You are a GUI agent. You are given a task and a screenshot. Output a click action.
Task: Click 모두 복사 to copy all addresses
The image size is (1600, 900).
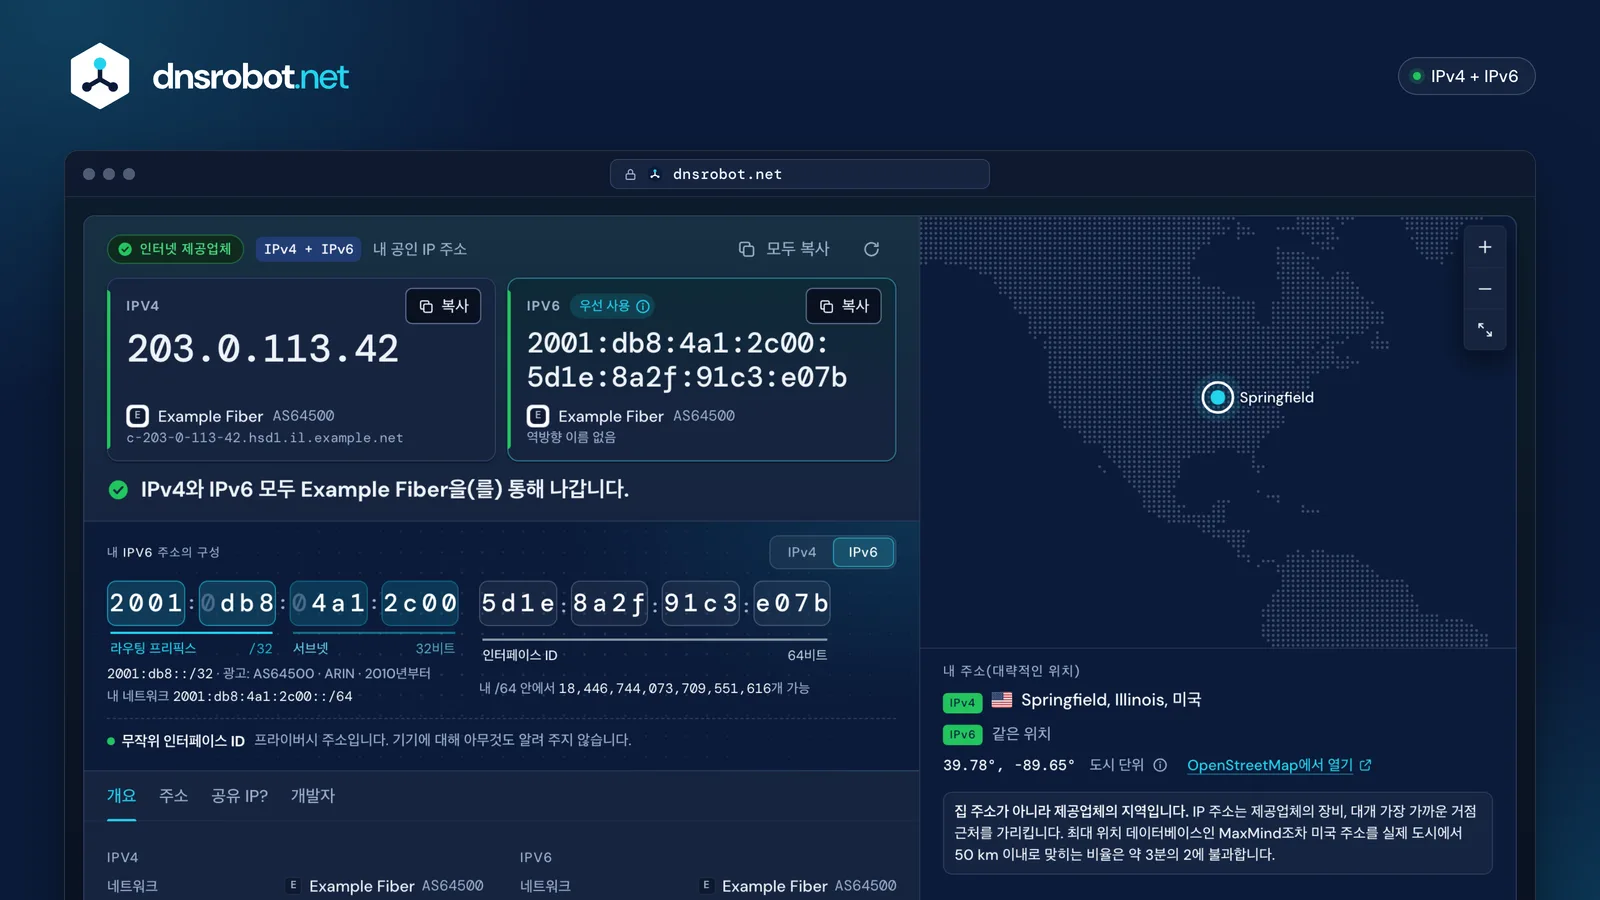coord(784,249)
